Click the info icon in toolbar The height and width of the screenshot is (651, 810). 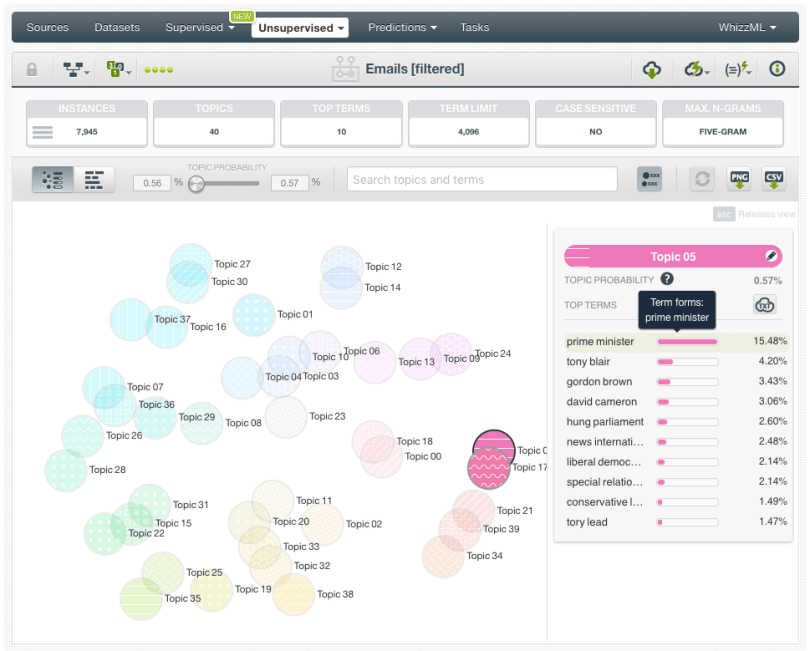(x=777, y=70)
